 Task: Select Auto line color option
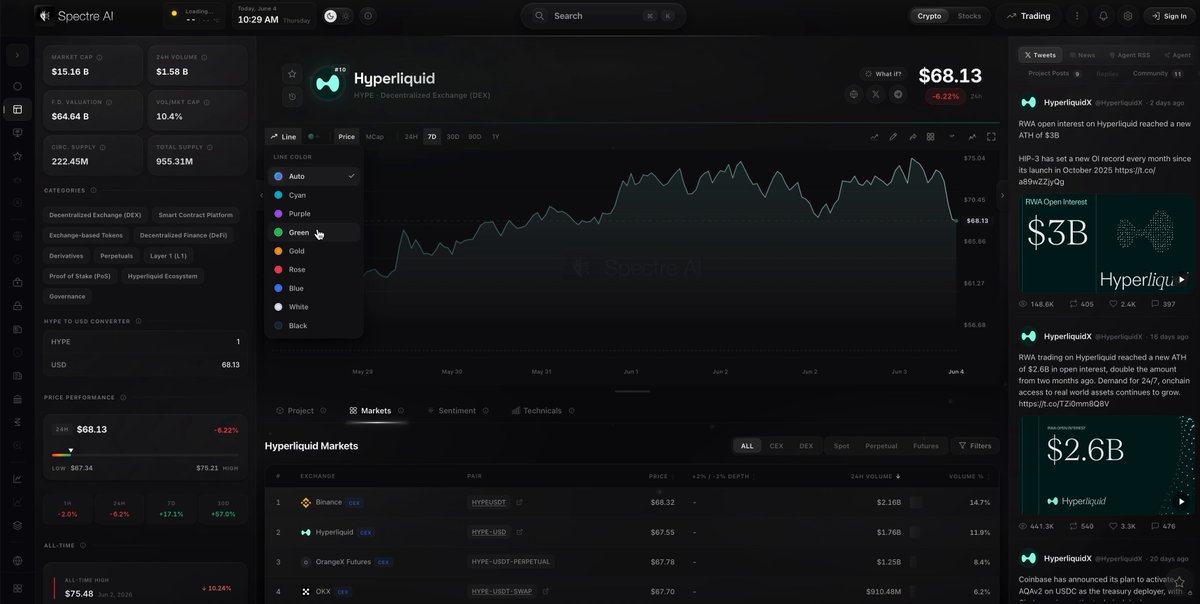(314, 176)
